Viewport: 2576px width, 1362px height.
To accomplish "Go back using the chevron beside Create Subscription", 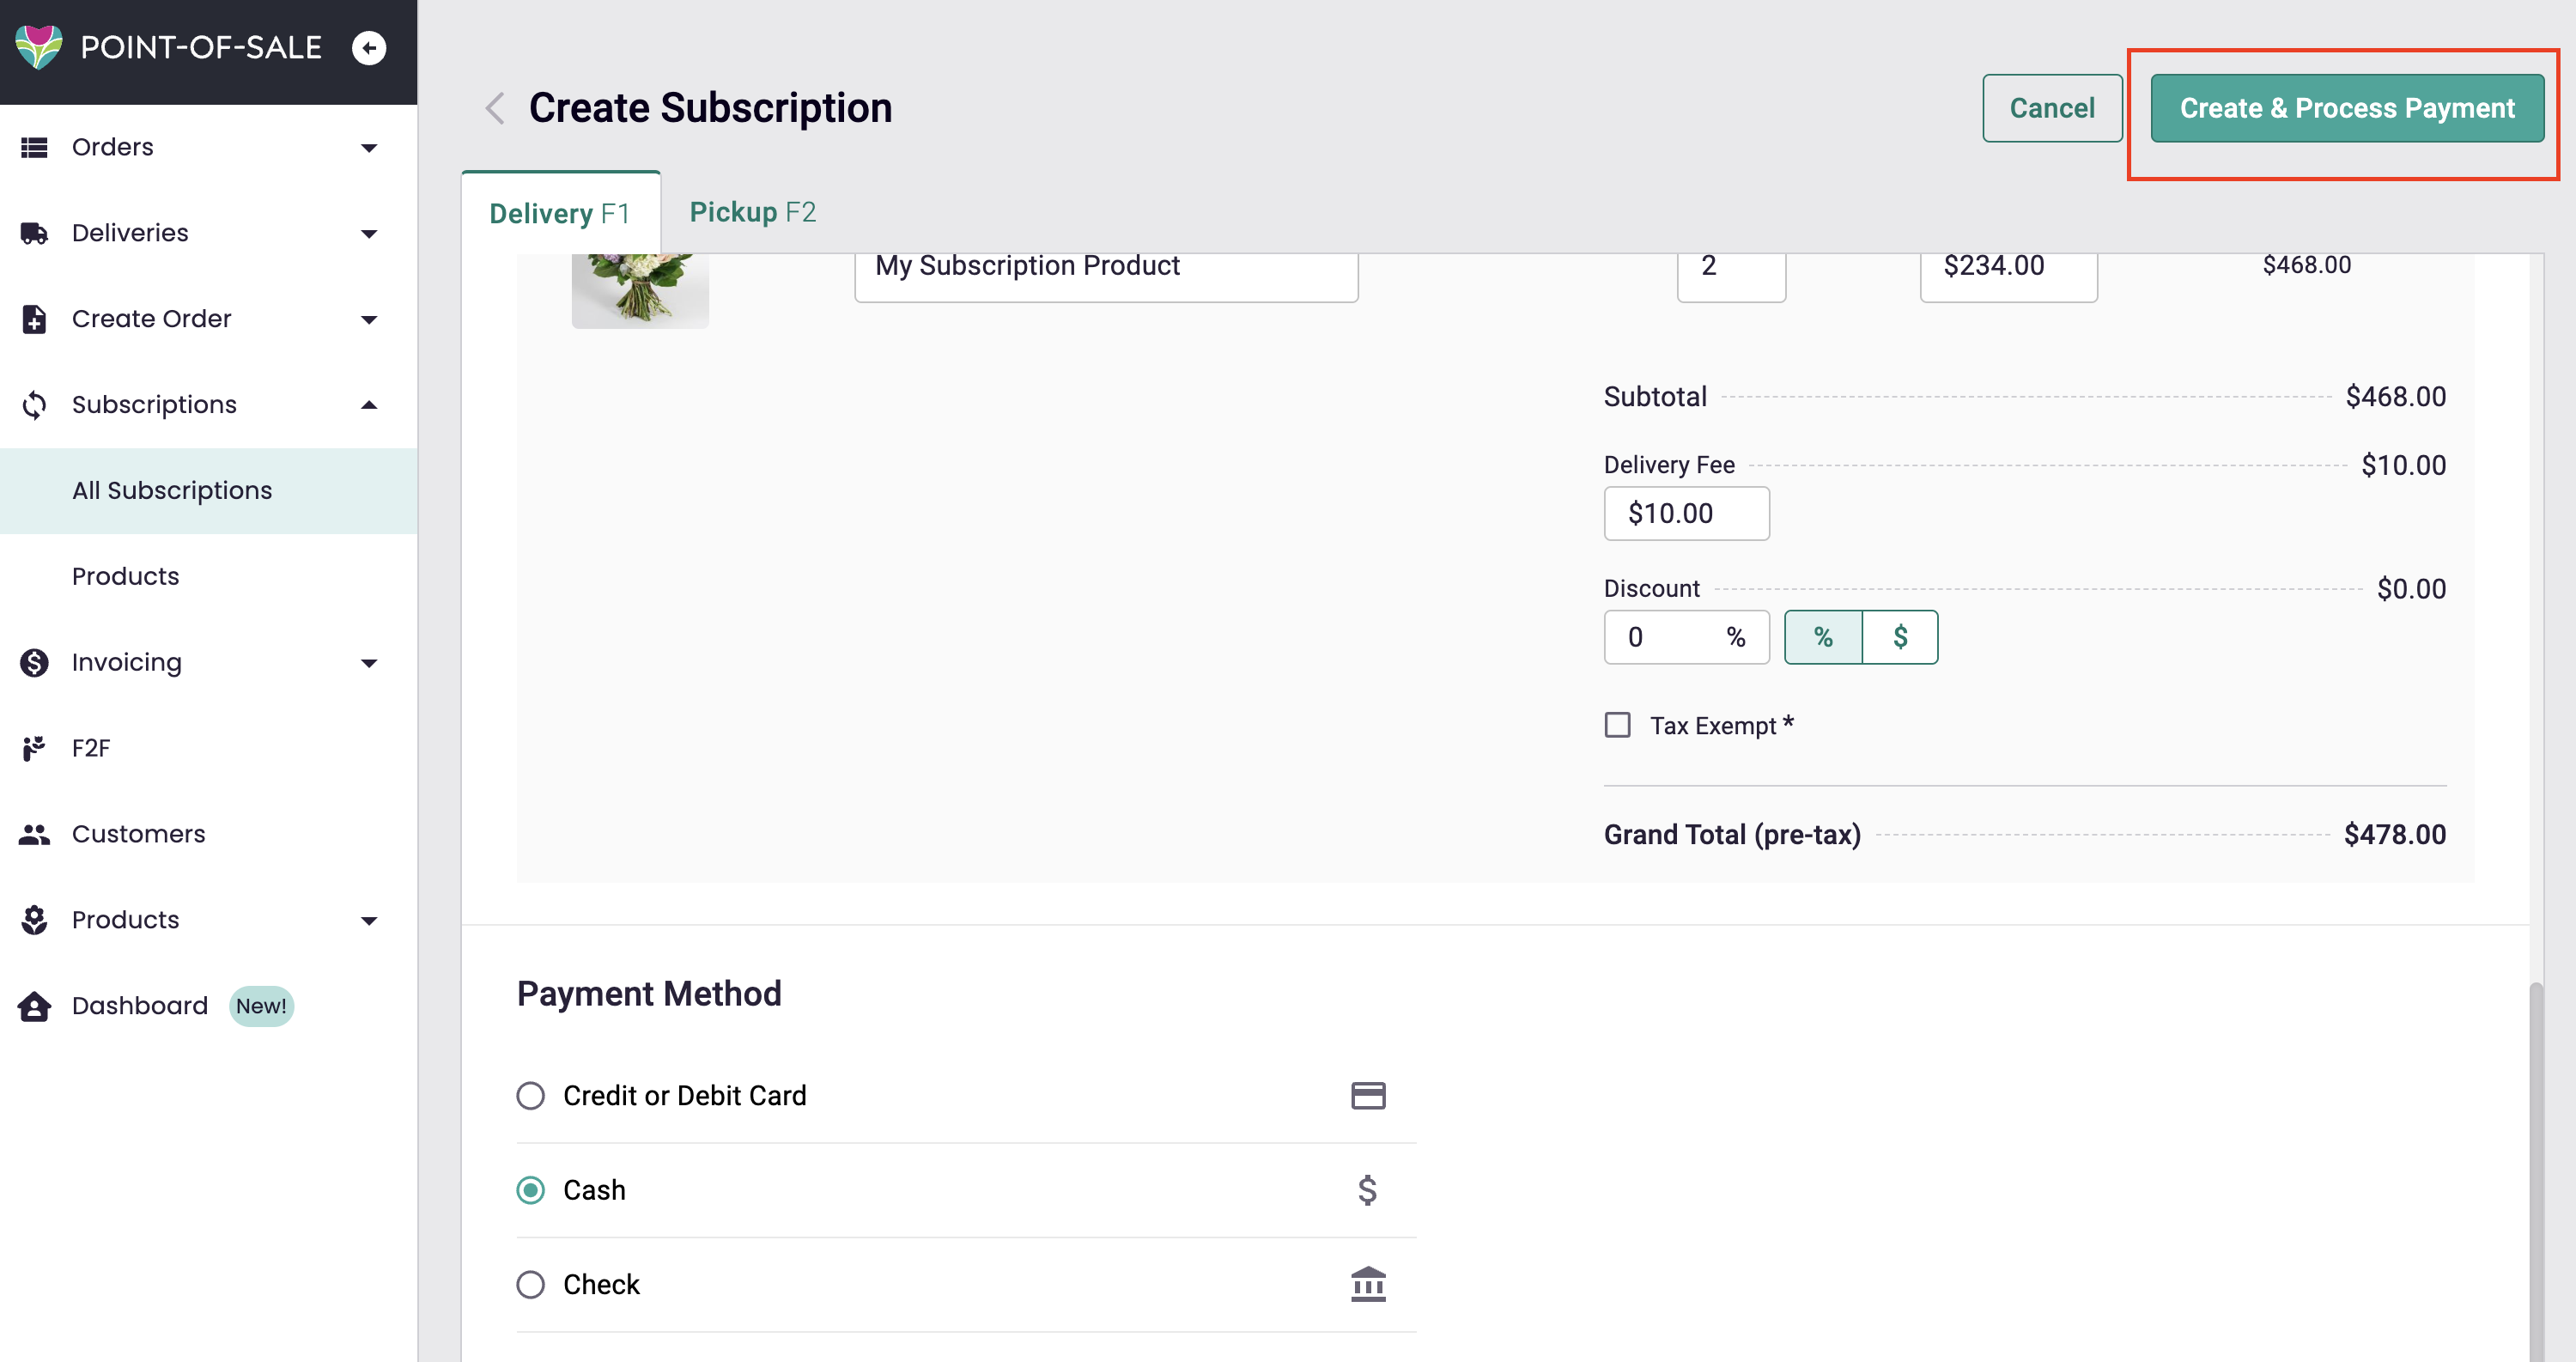I will 494,108.
